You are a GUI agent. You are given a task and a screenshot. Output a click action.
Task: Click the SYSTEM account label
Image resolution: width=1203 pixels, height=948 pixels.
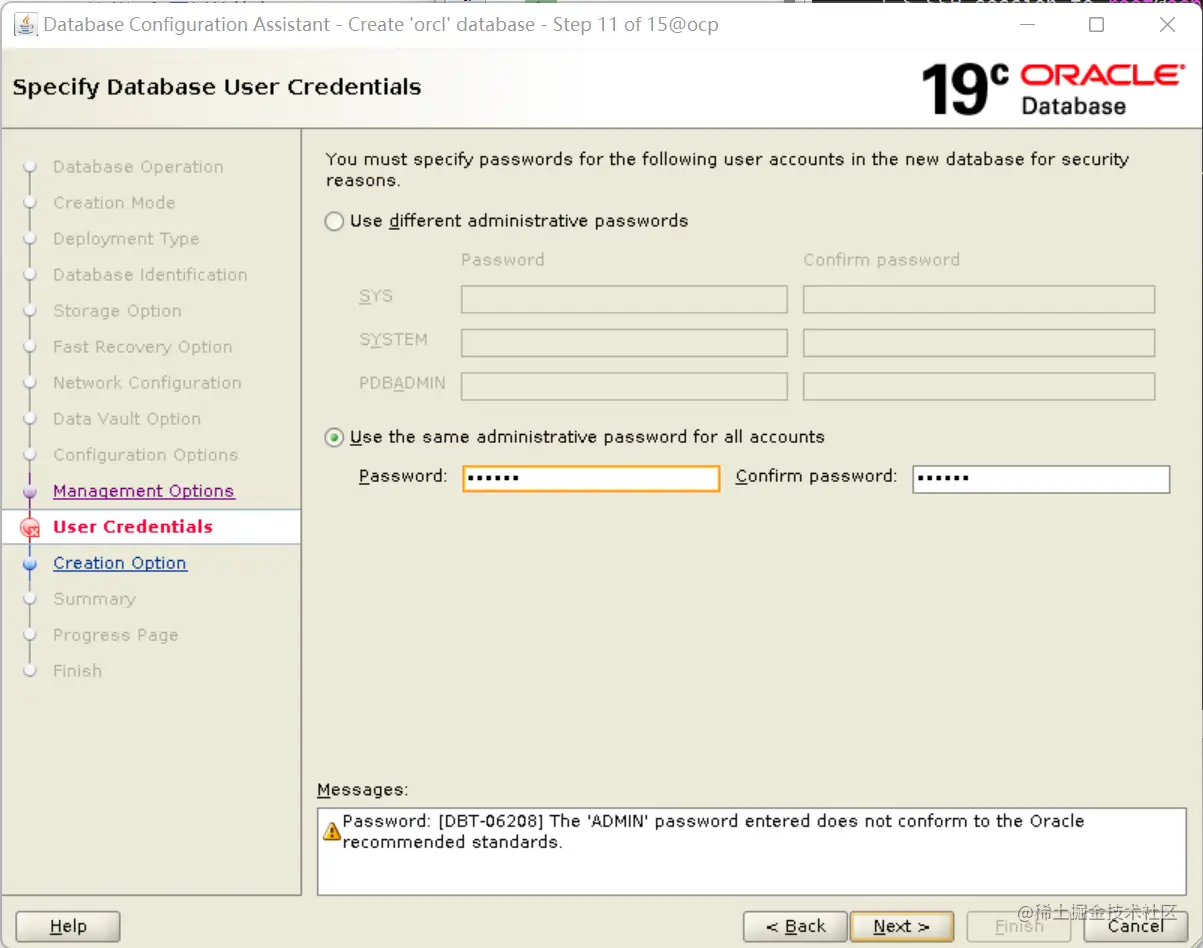pyautogui.click(x=393, y=340)
